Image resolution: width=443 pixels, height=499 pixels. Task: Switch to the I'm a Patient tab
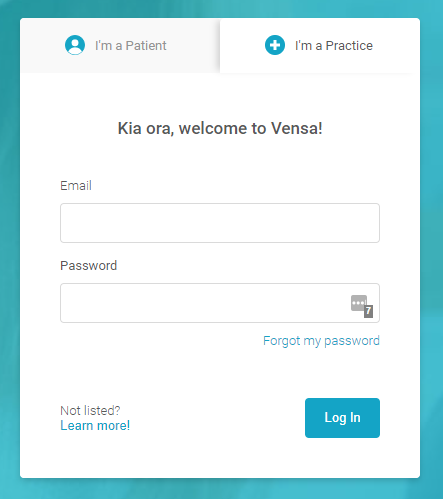[x=120, y=45]
